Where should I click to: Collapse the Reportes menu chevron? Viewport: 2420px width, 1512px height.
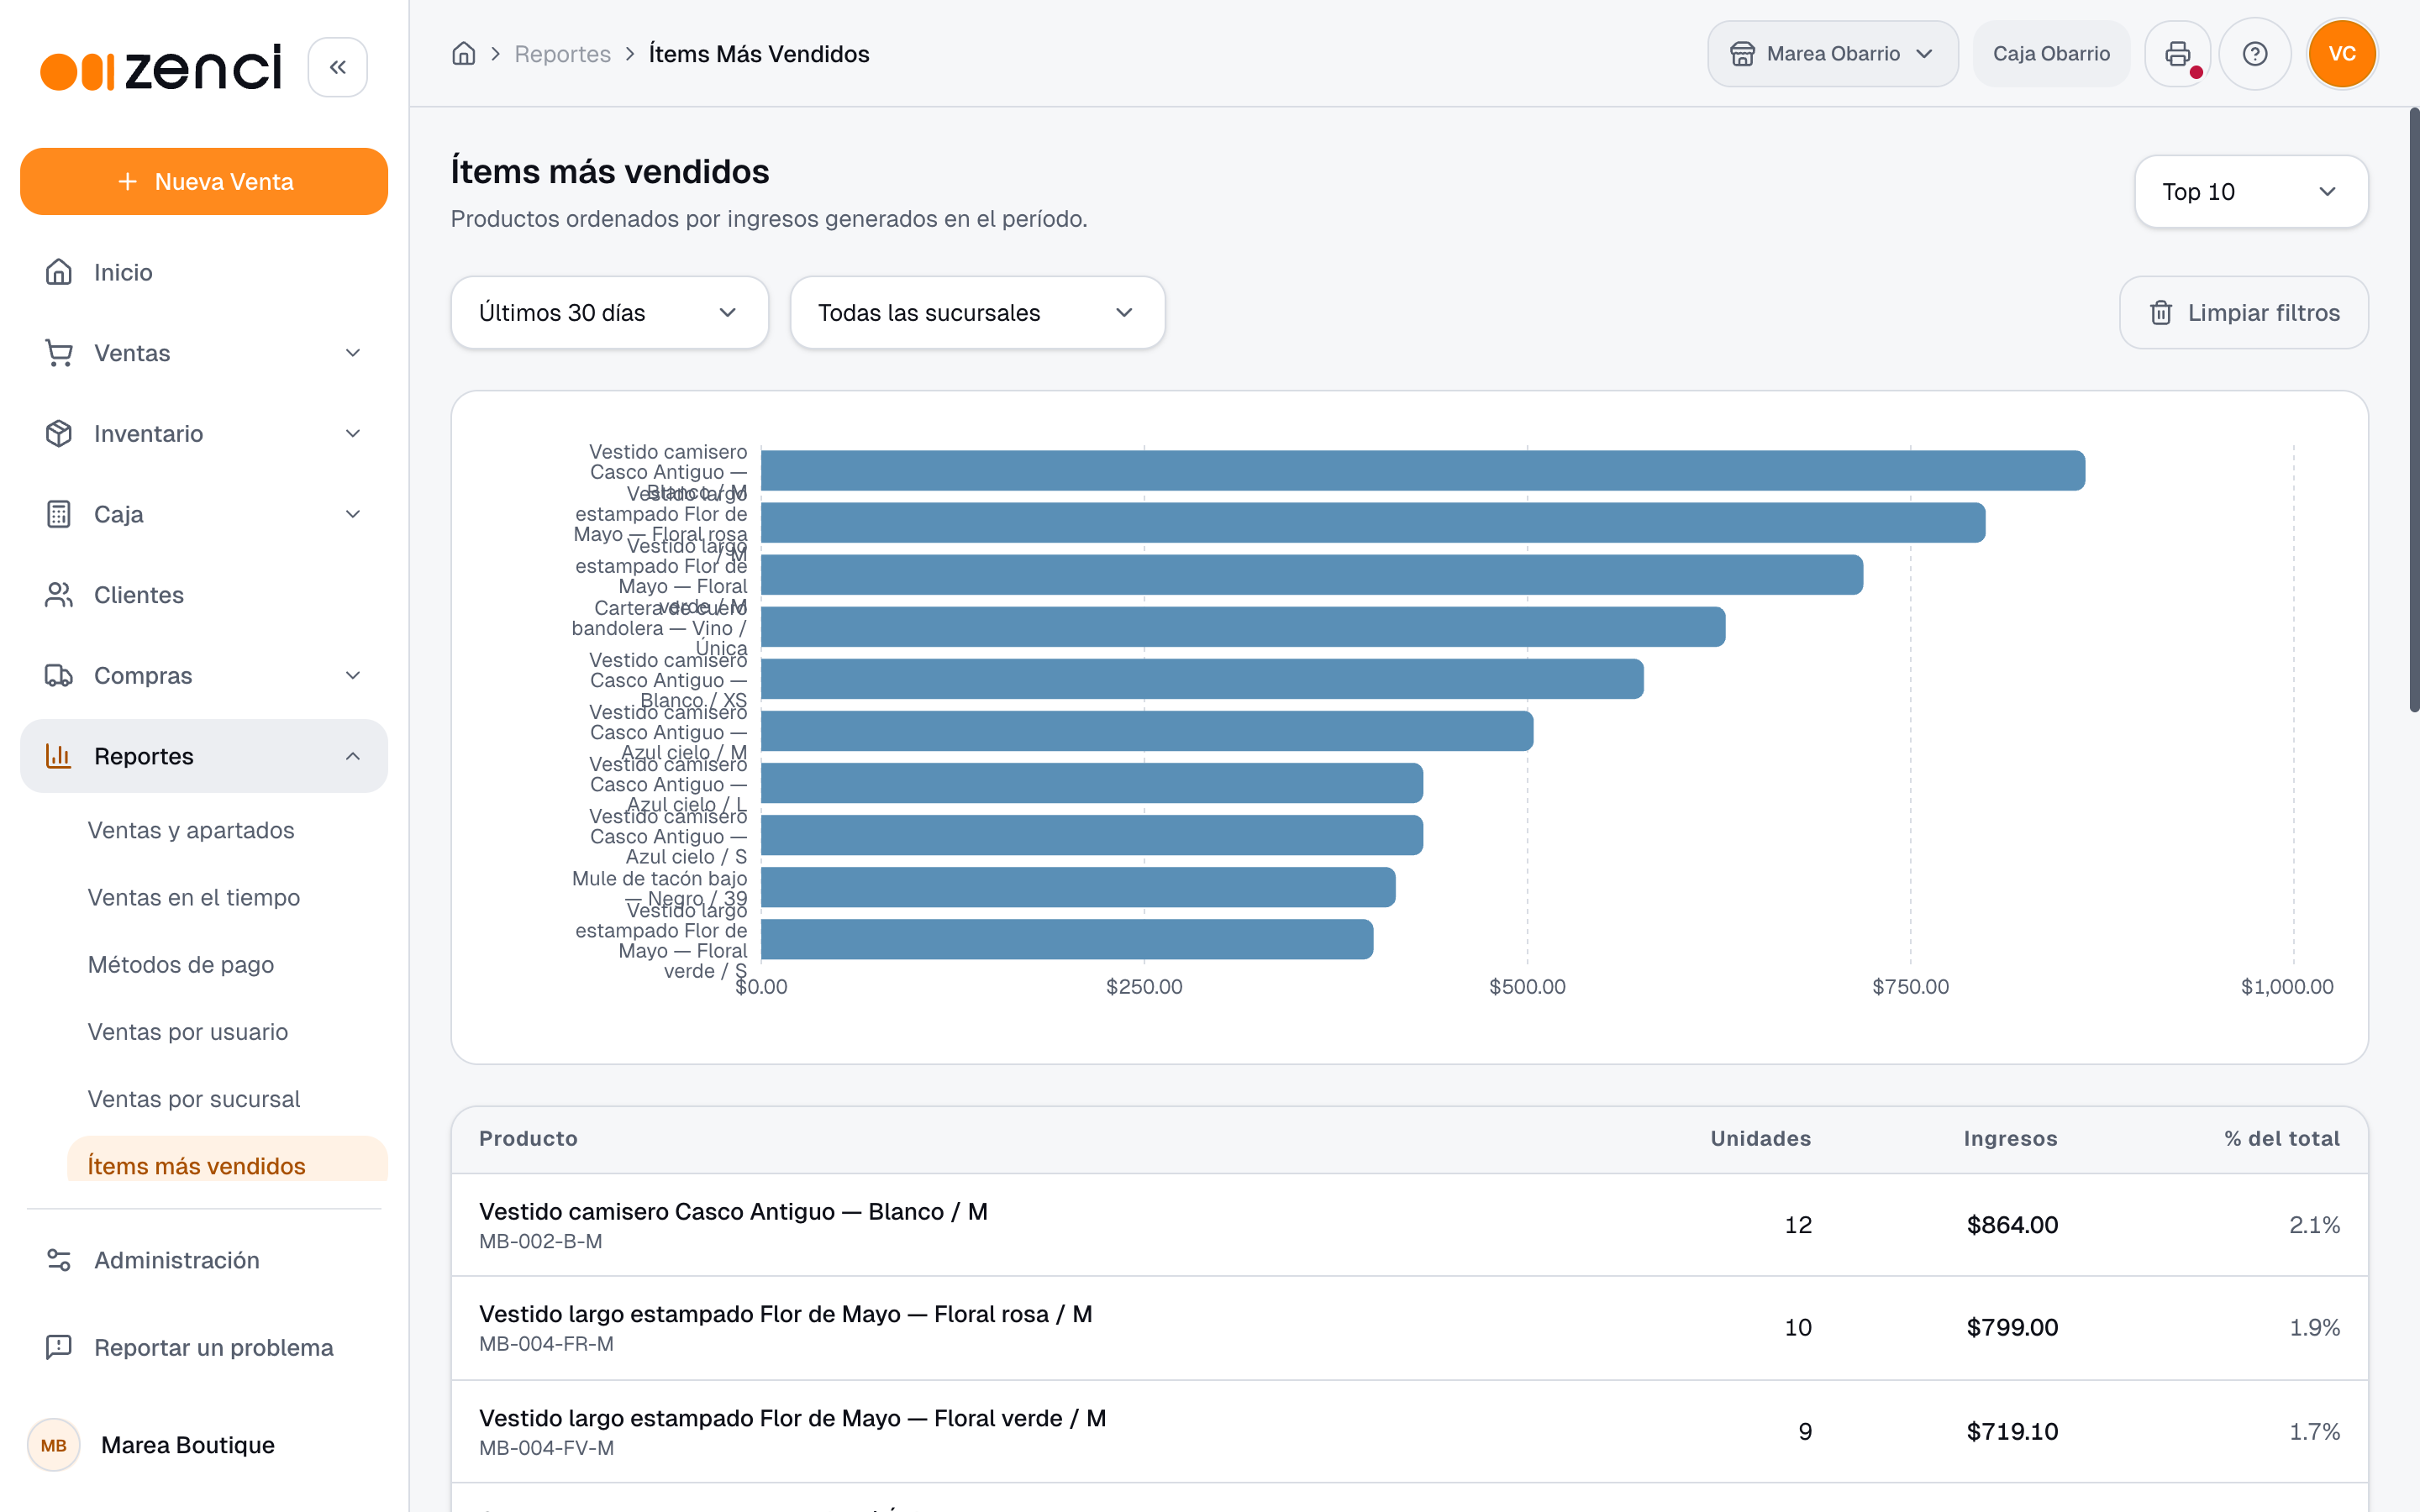353,756
